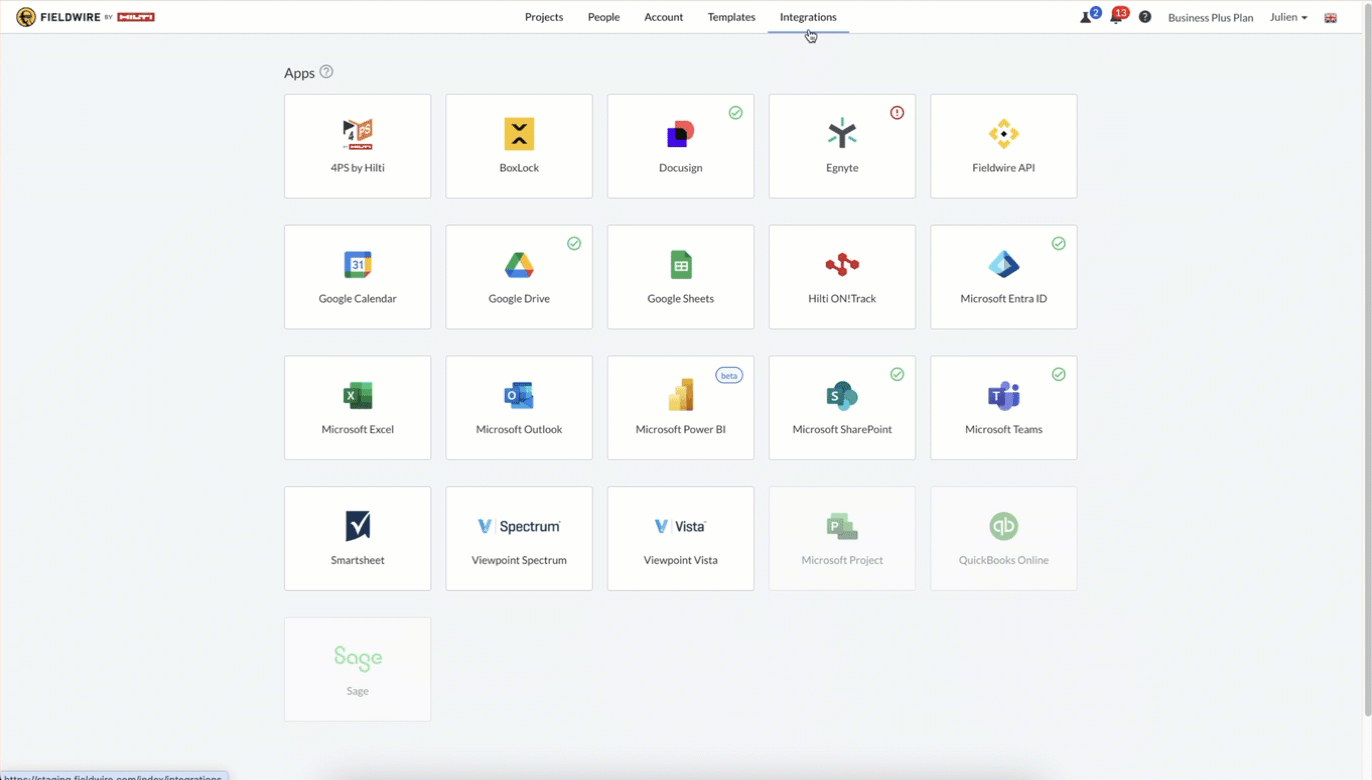Select the Google Drive app icon
The height and width of the screenshot is (780, 1372).
click(x=519, y=265)
